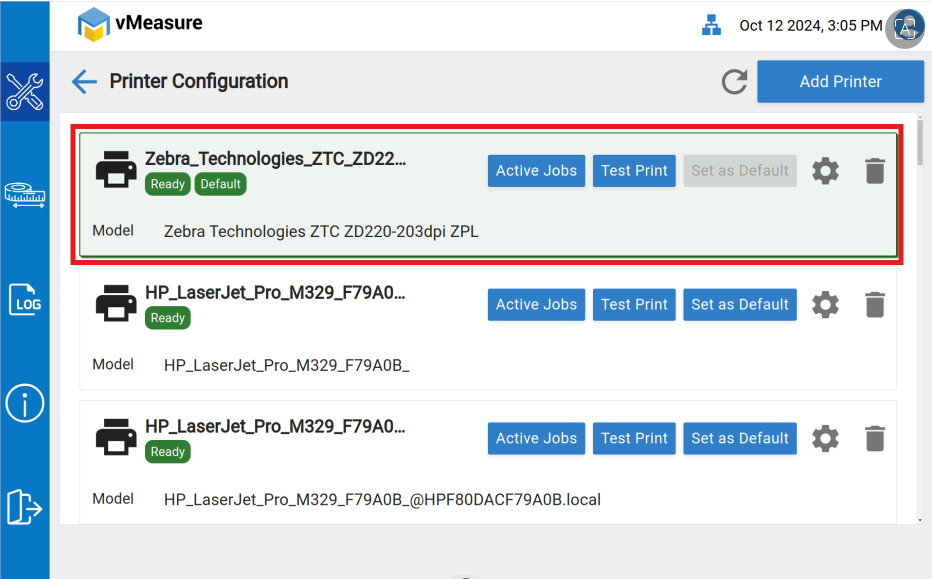Open the info circle sidebar icon
Viewport: 932px width, 579px height.
(x=25, y=403)
